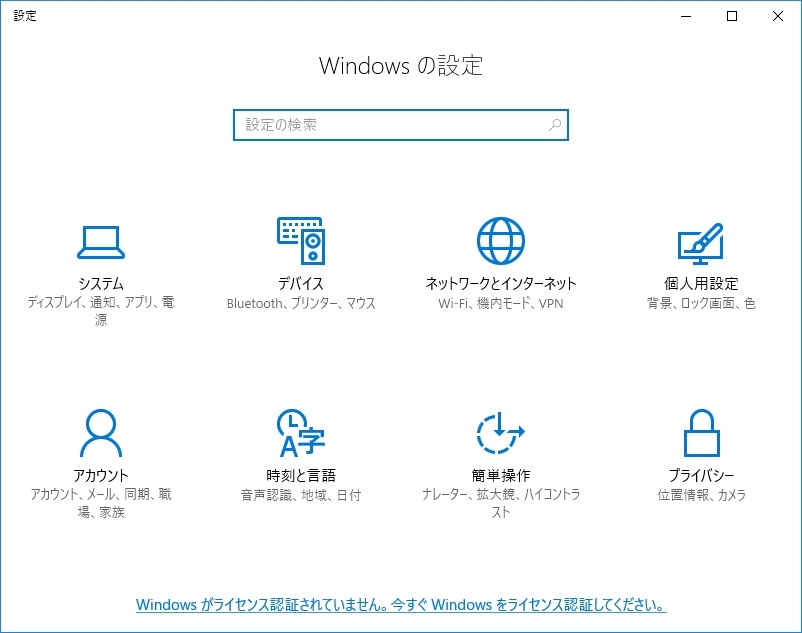Open the ネットワークとインターネット globe icon
This screenshot has width=802, height=633.
coord(501,241)
